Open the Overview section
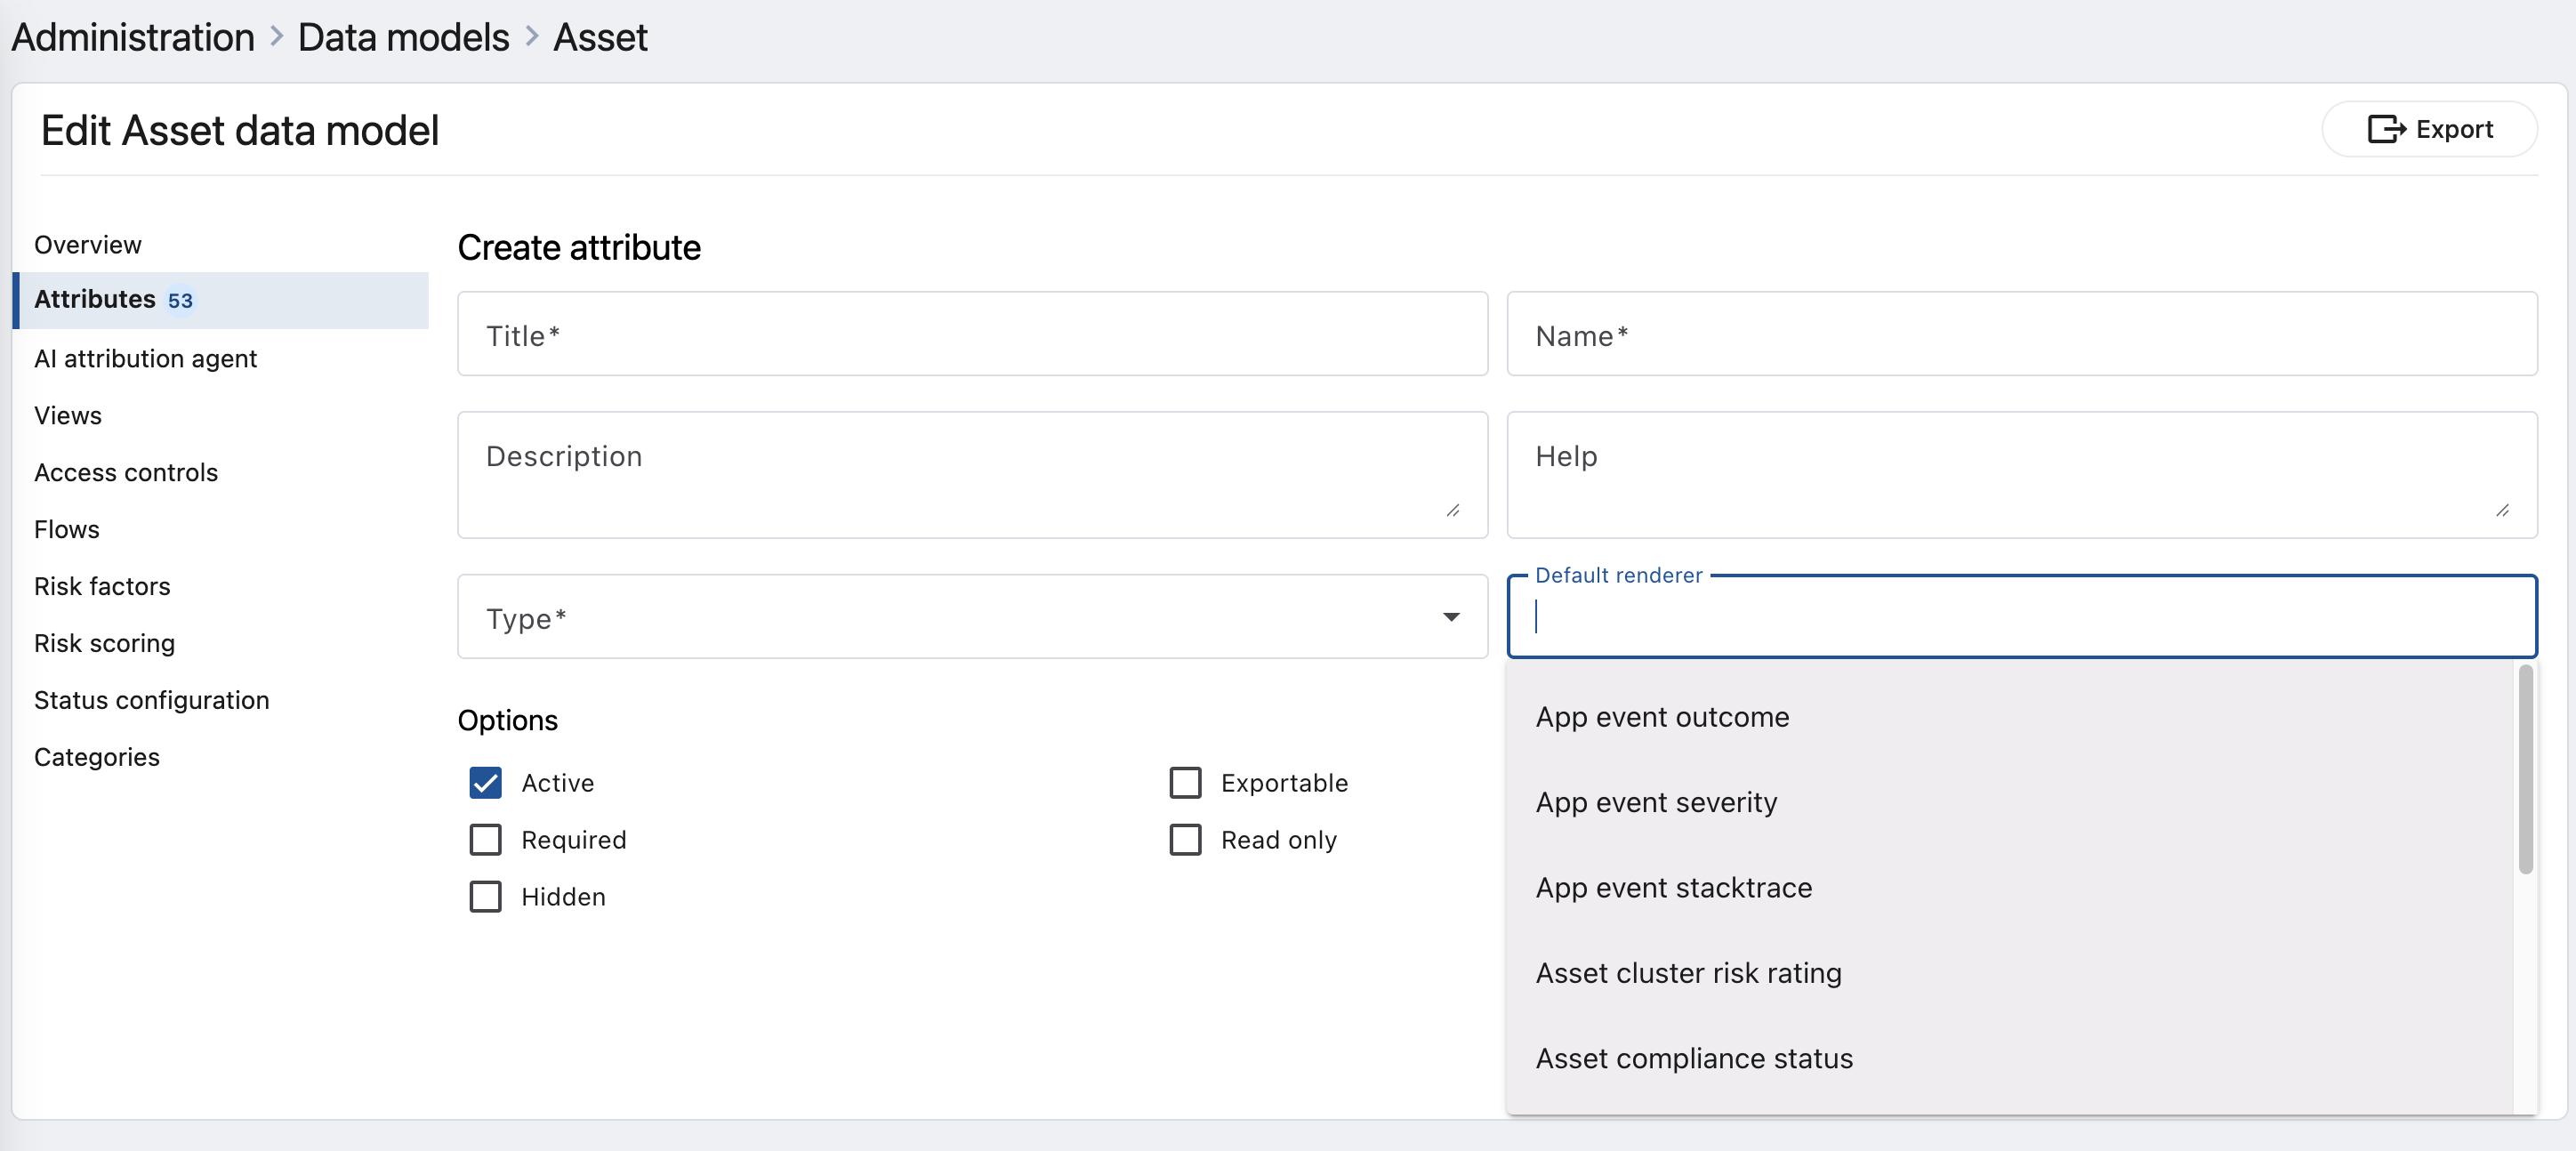 (x=88, y=244)
